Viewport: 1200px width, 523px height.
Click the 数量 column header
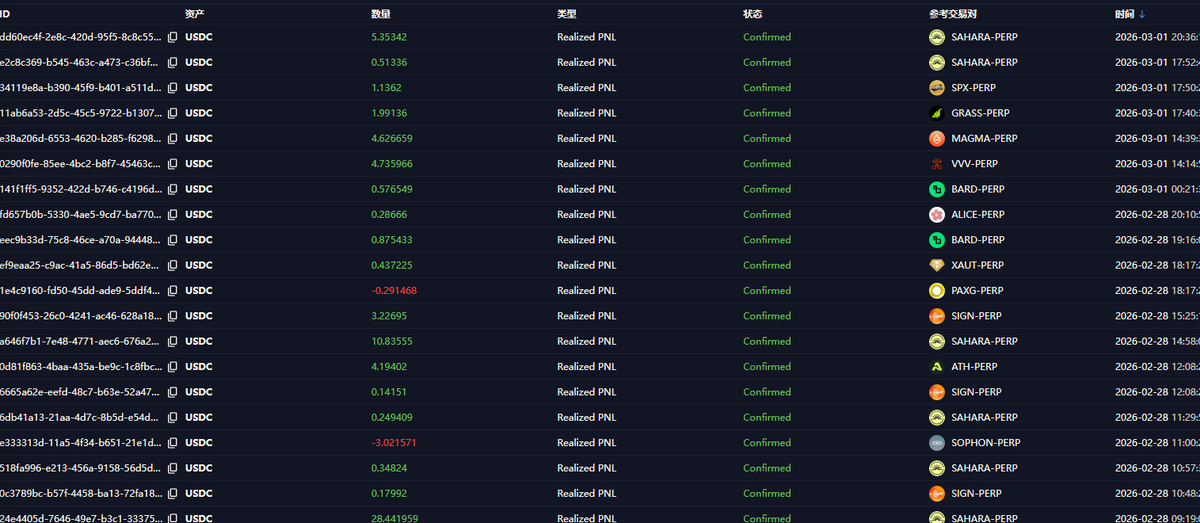[x=381, y=14]
